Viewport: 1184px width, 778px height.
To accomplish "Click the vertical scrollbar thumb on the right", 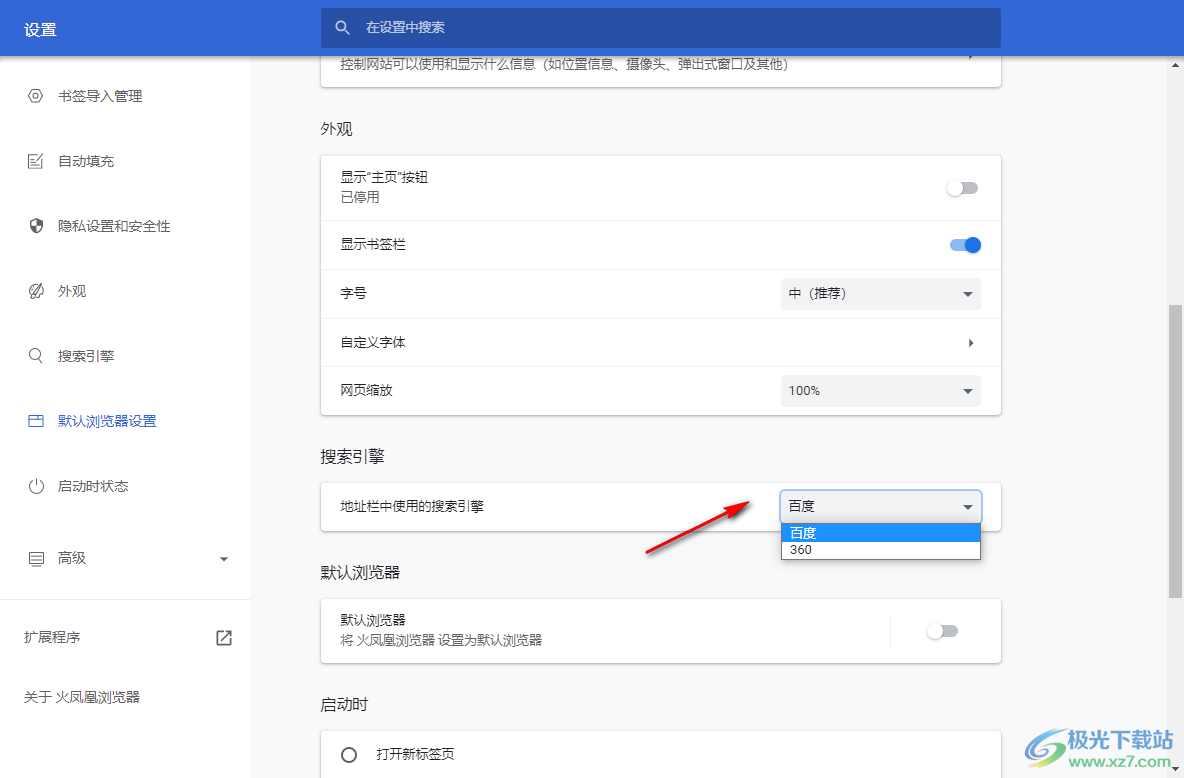I will [x=1175, y=451].
